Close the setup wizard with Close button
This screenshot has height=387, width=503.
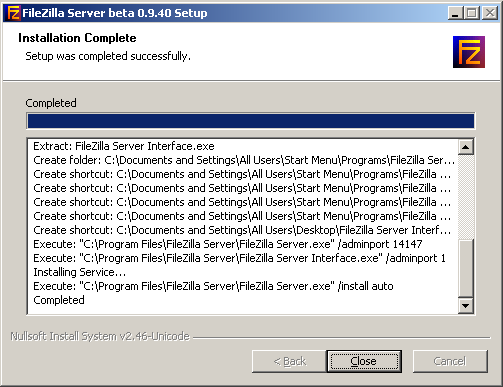pos(364,361)
